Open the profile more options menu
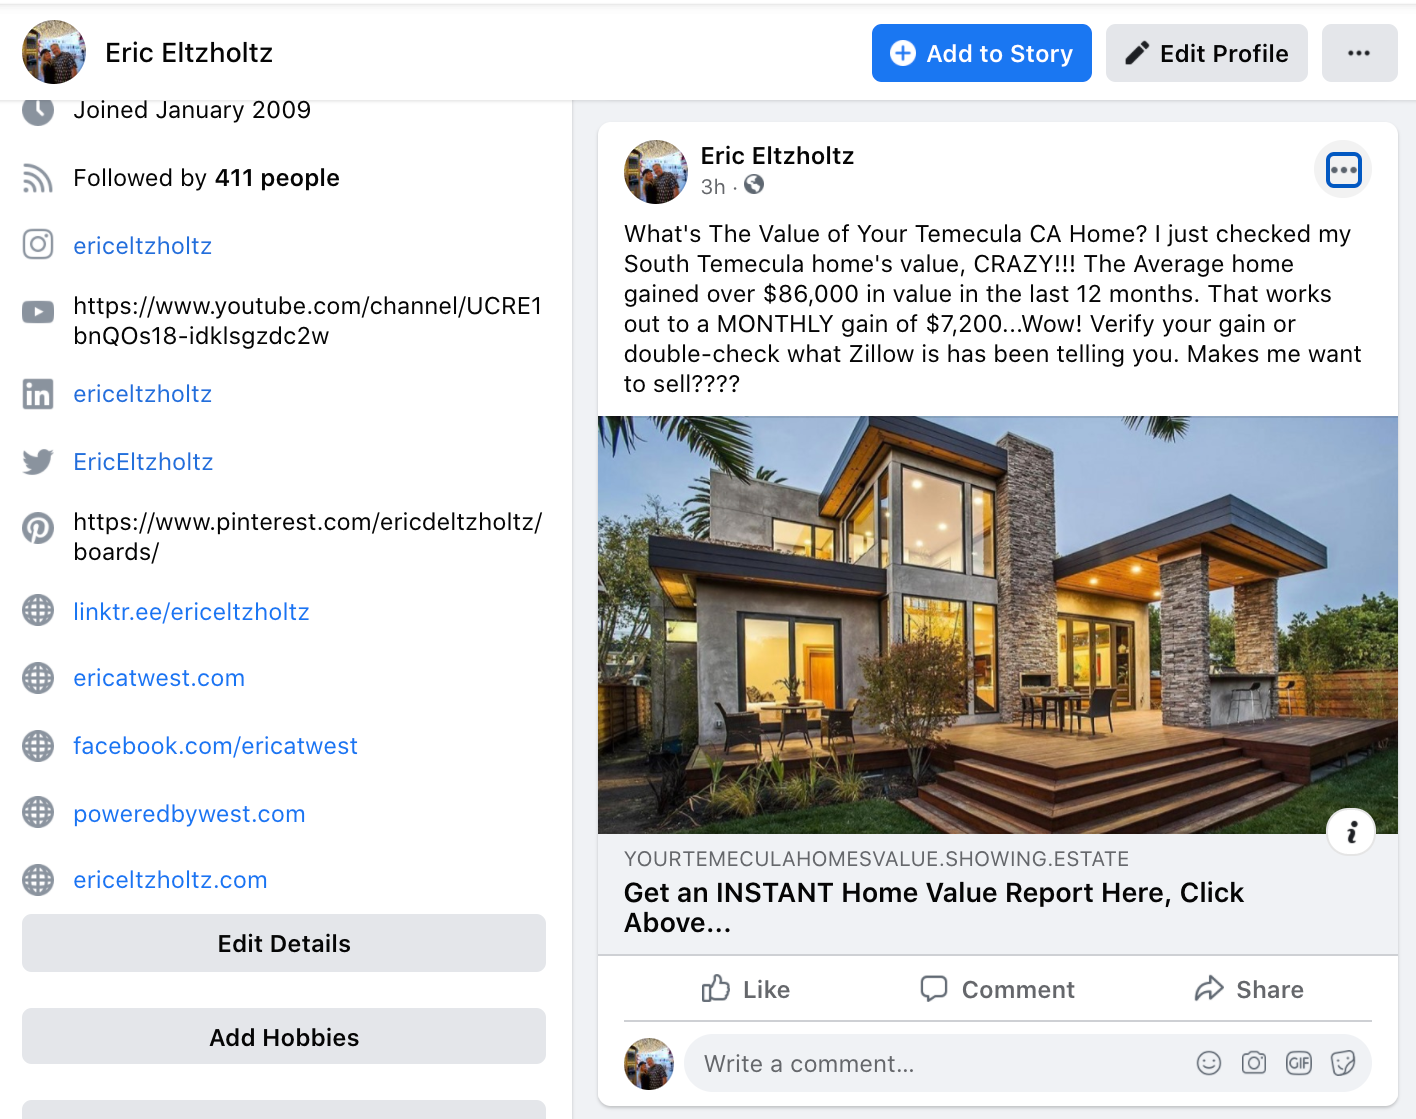Image resolution: width=1416 pixels, height=1119 pixels. point(1359,53)
